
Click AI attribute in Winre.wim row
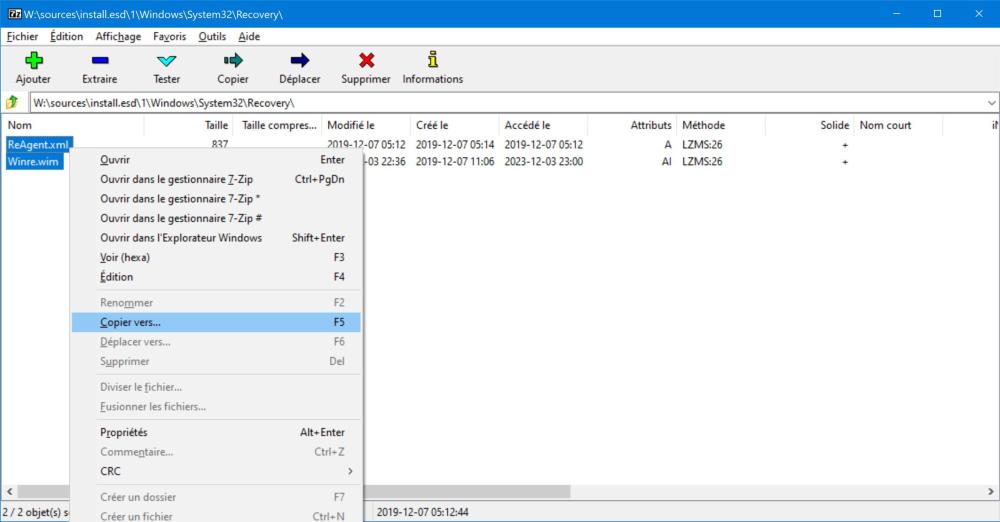click(666, 161)
